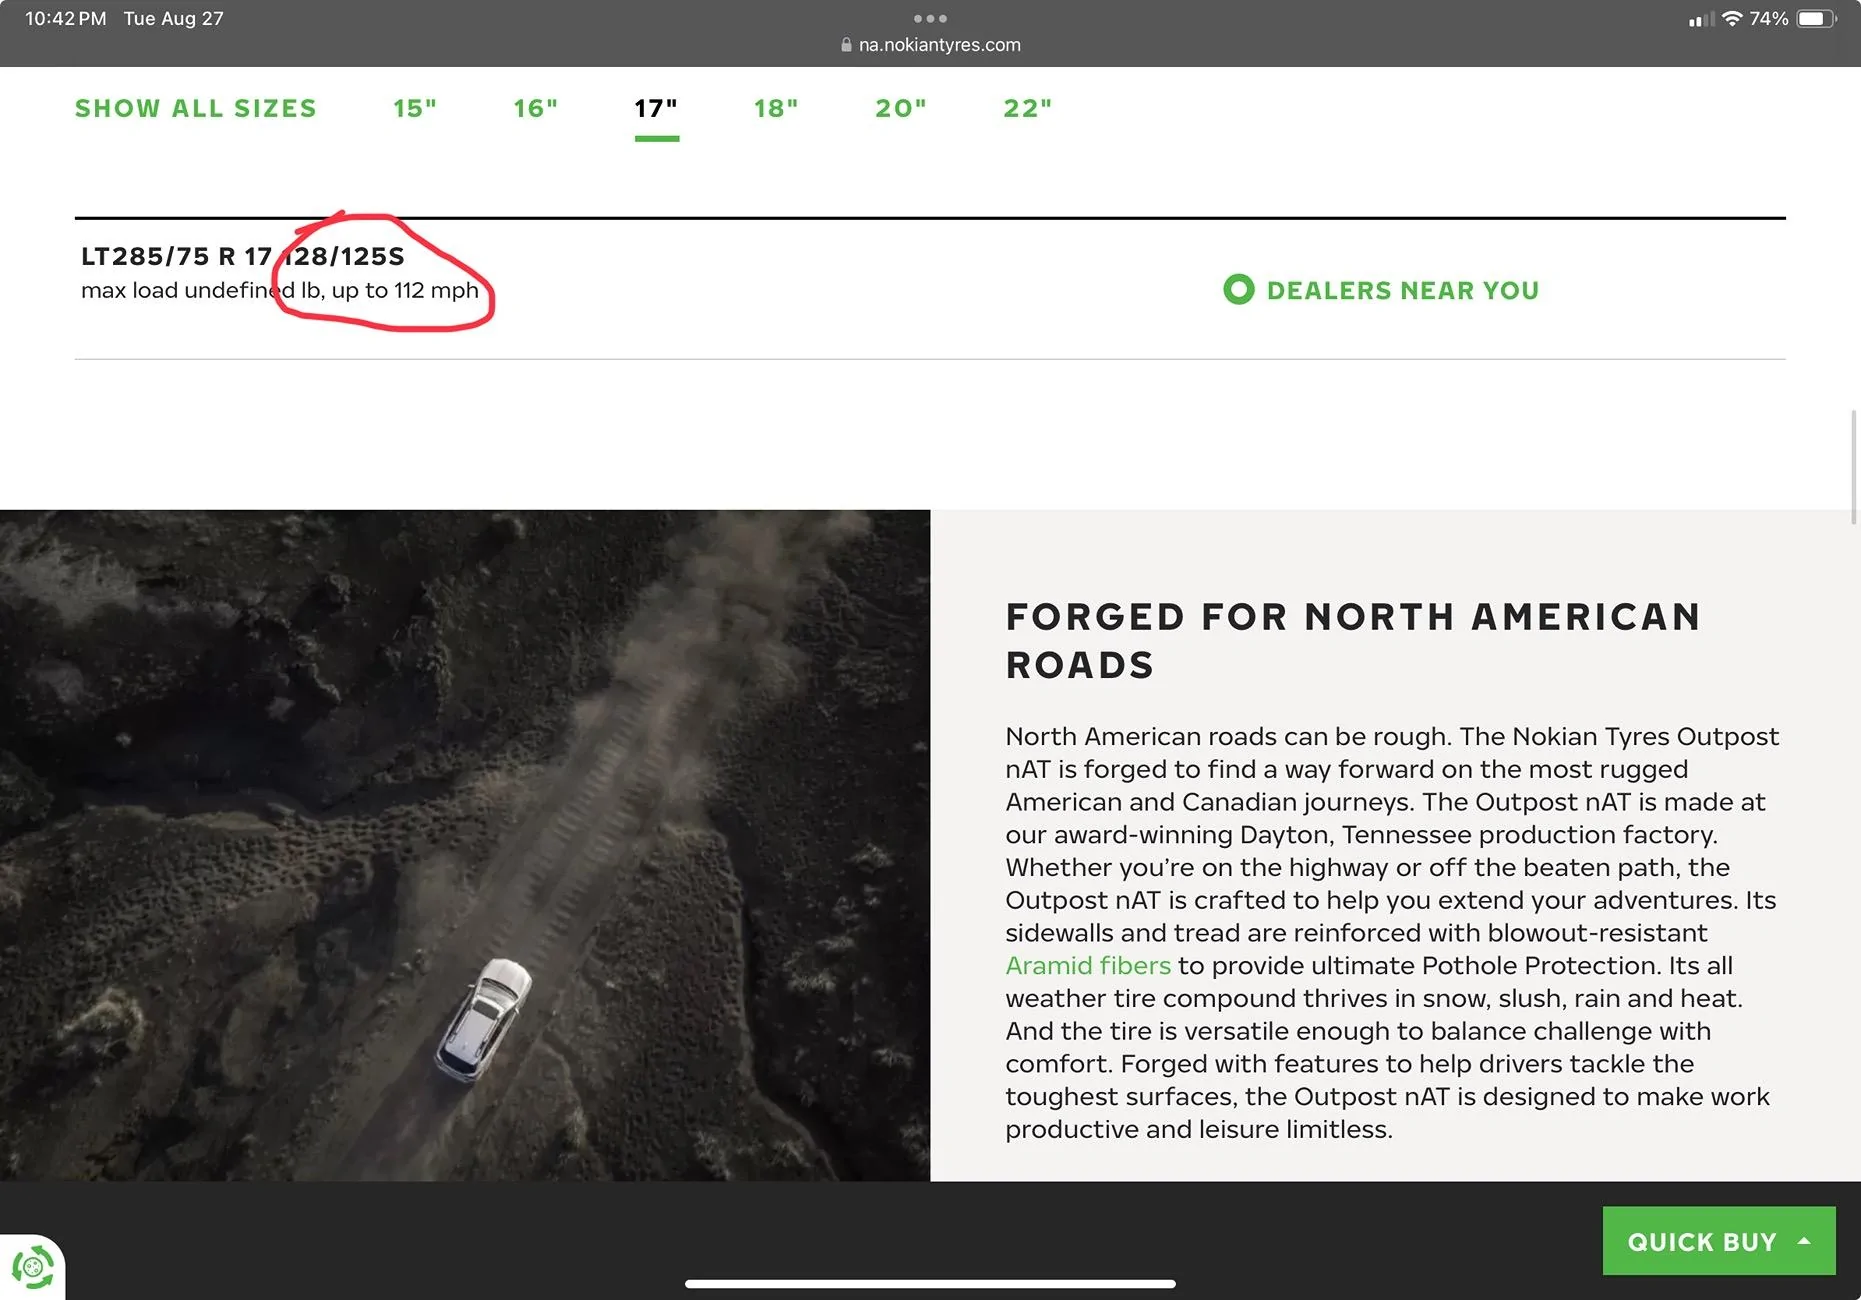Click the Forged for North American Roads heading
1861x1300 pixels.
coord(1353,641)
